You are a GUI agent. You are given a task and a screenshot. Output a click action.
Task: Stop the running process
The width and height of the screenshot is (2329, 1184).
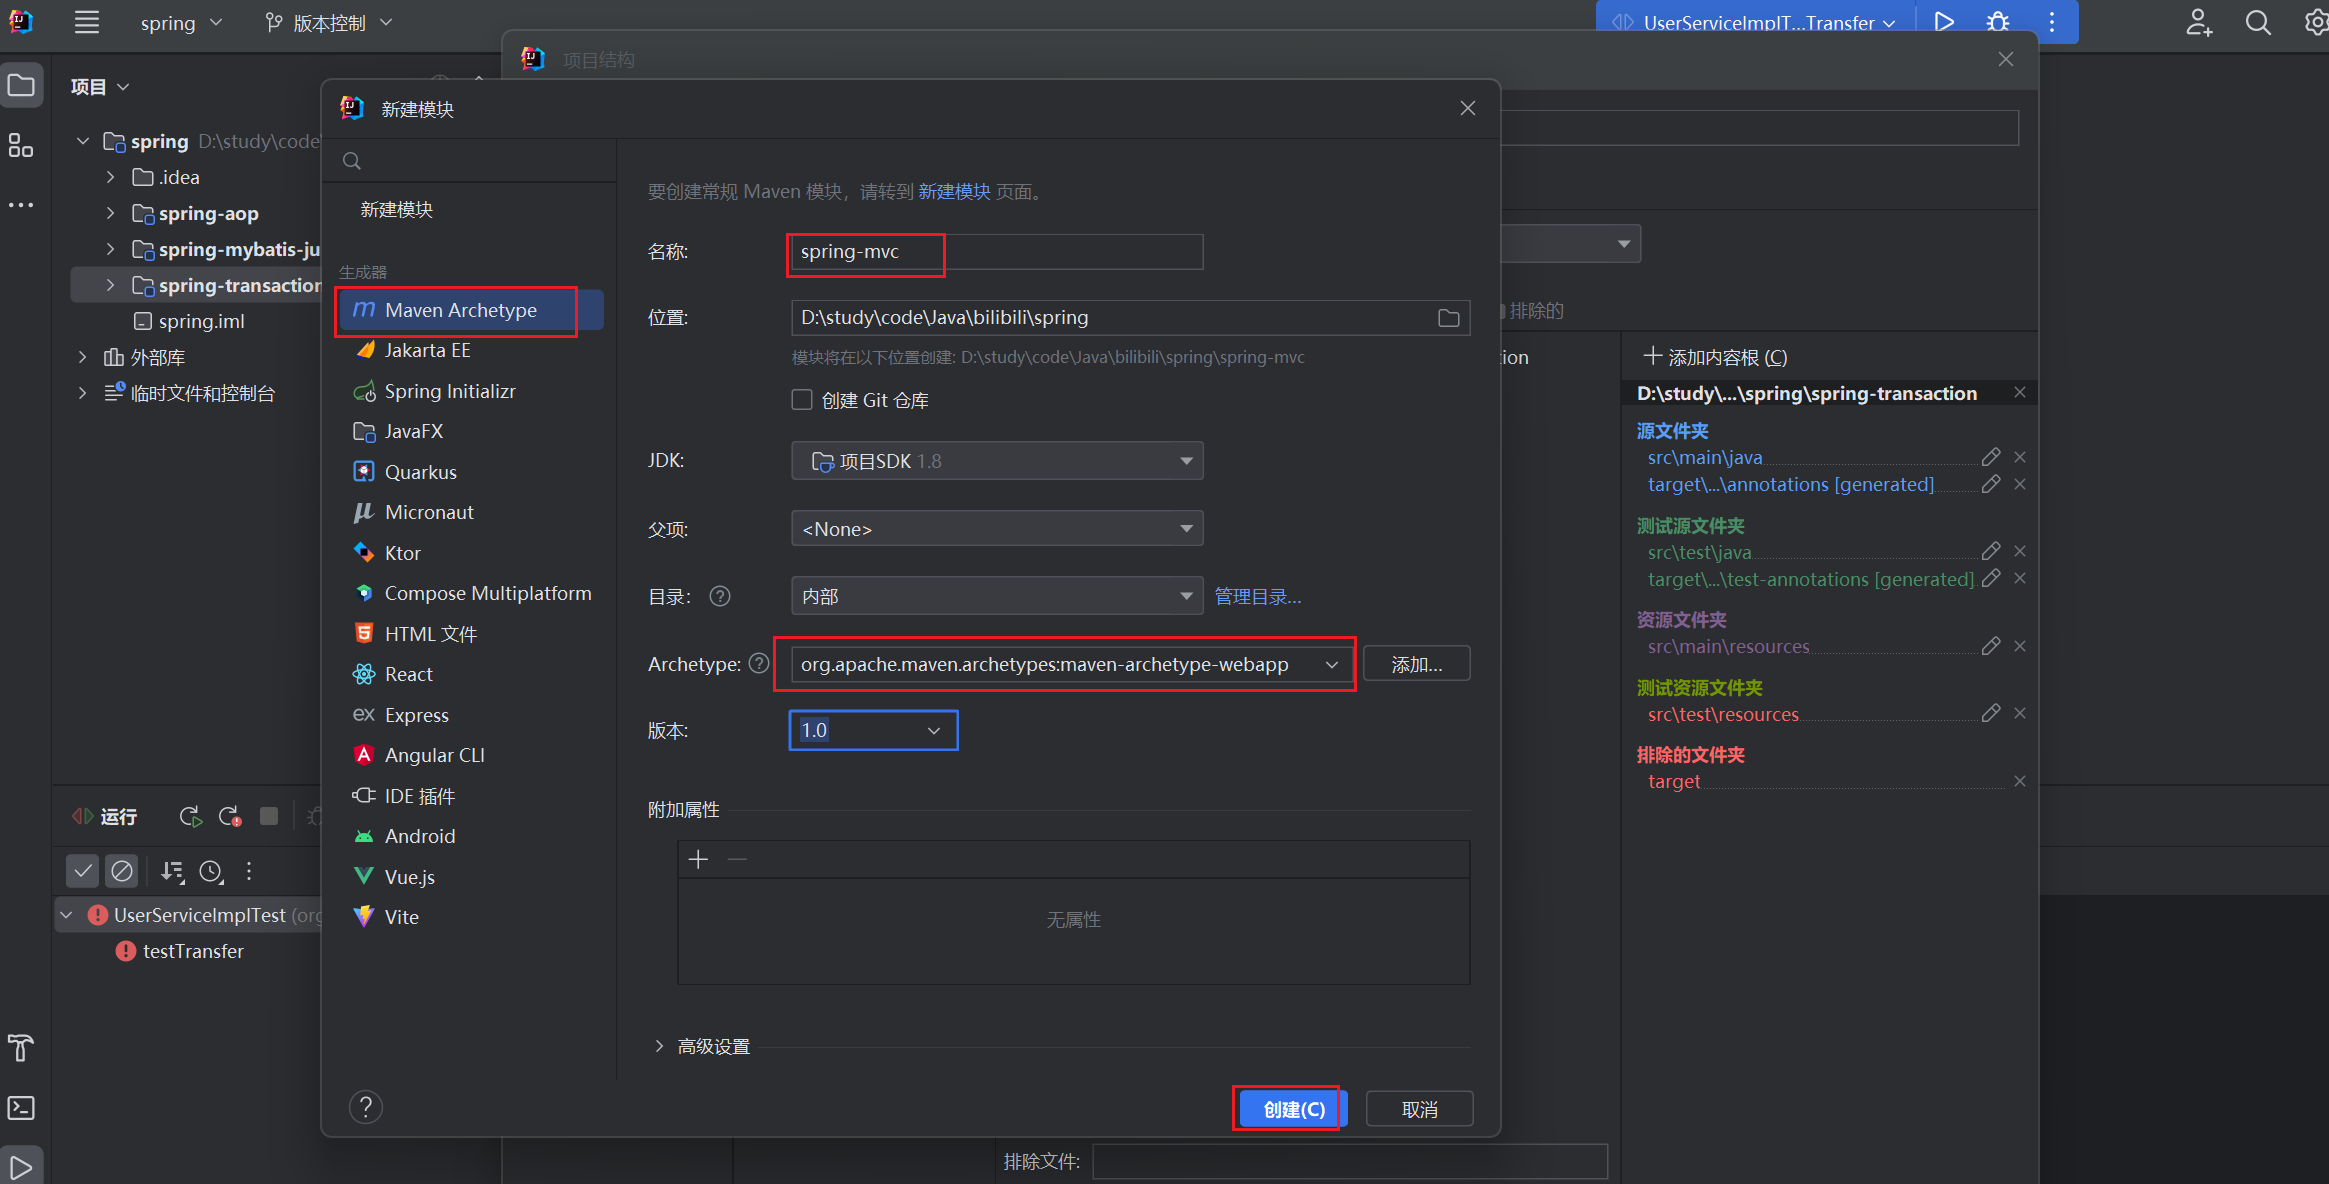(269, 816)
